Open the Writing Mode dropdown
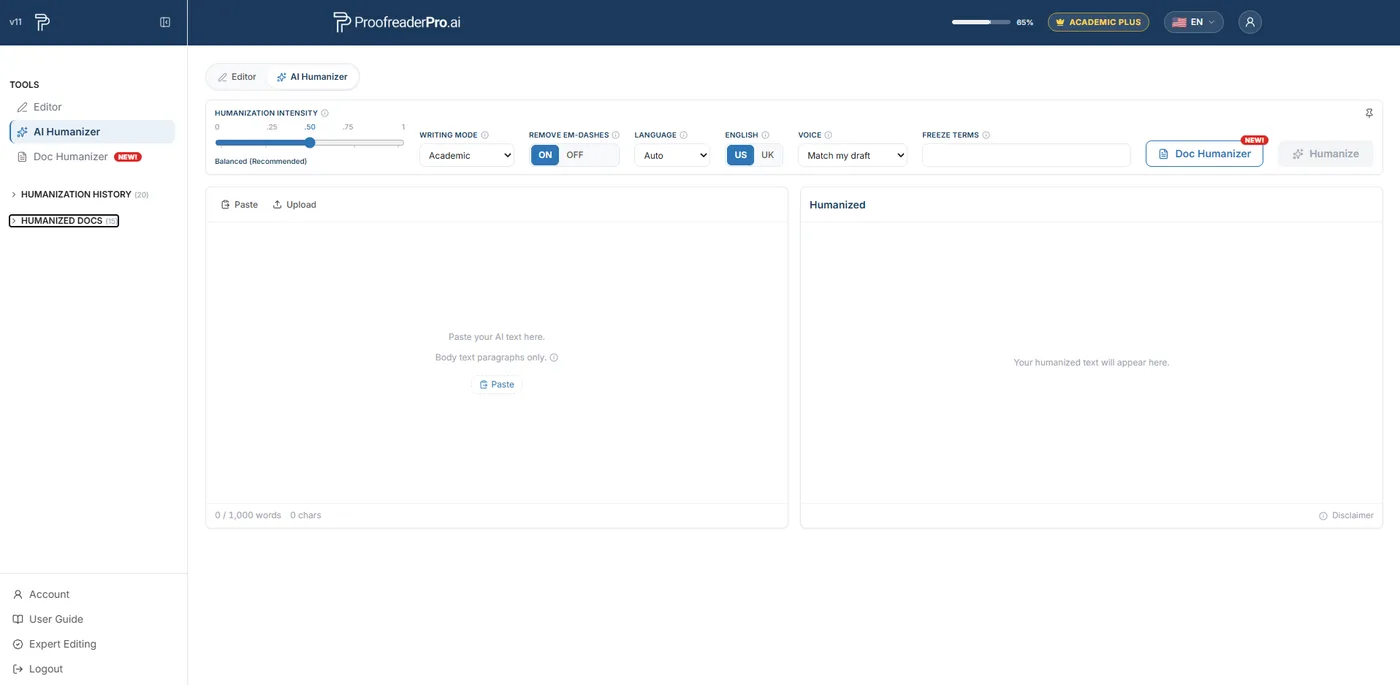The height and width of the screenshot is (685, 1400). click(467, 155)
